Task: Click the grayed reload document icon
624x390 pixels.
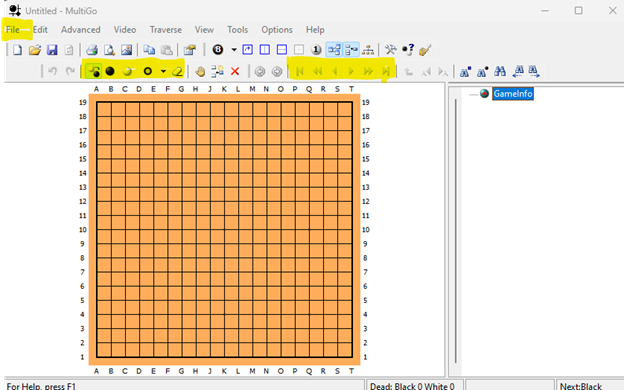Action: pos(69,50)
